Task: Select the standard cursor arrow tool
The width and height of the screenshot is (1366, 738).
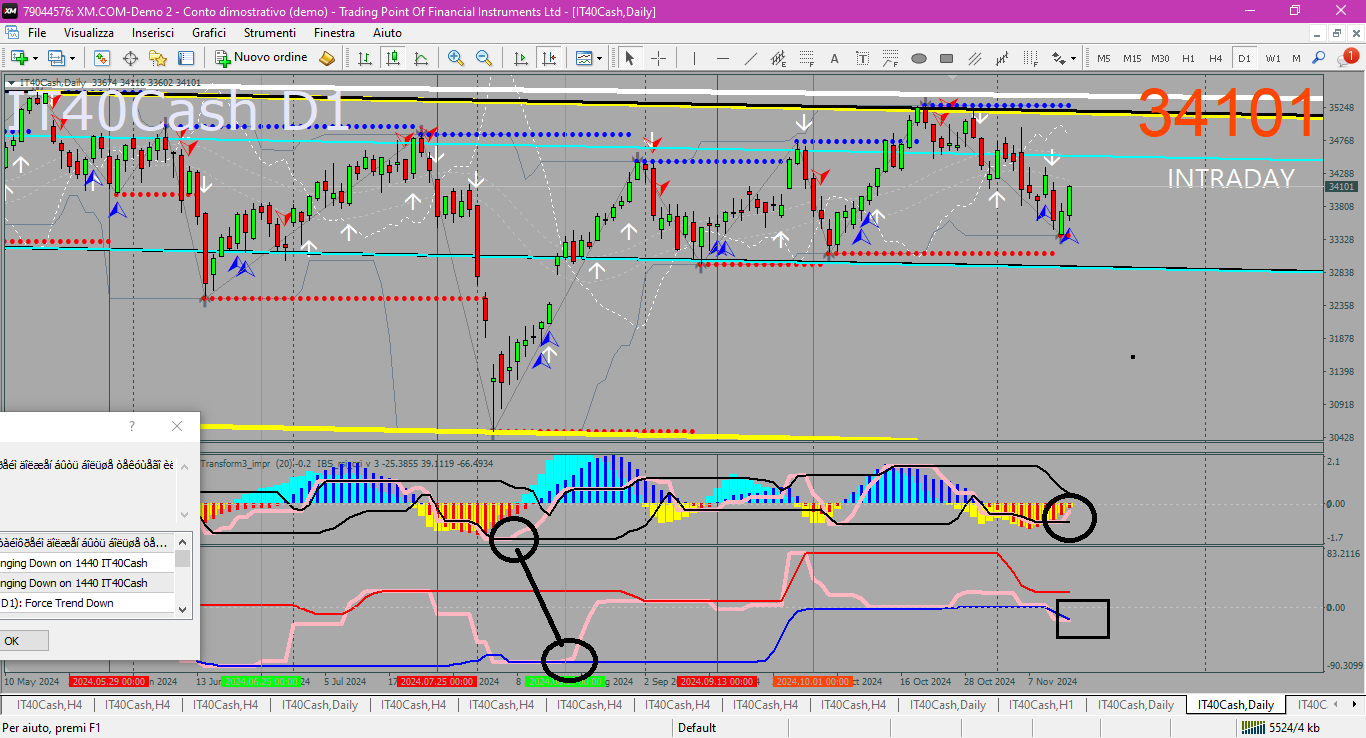Action: (630, 58)
